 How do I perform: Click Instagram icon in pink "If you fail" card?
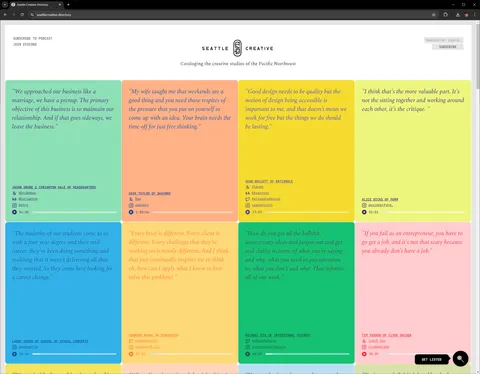point(364,347)
